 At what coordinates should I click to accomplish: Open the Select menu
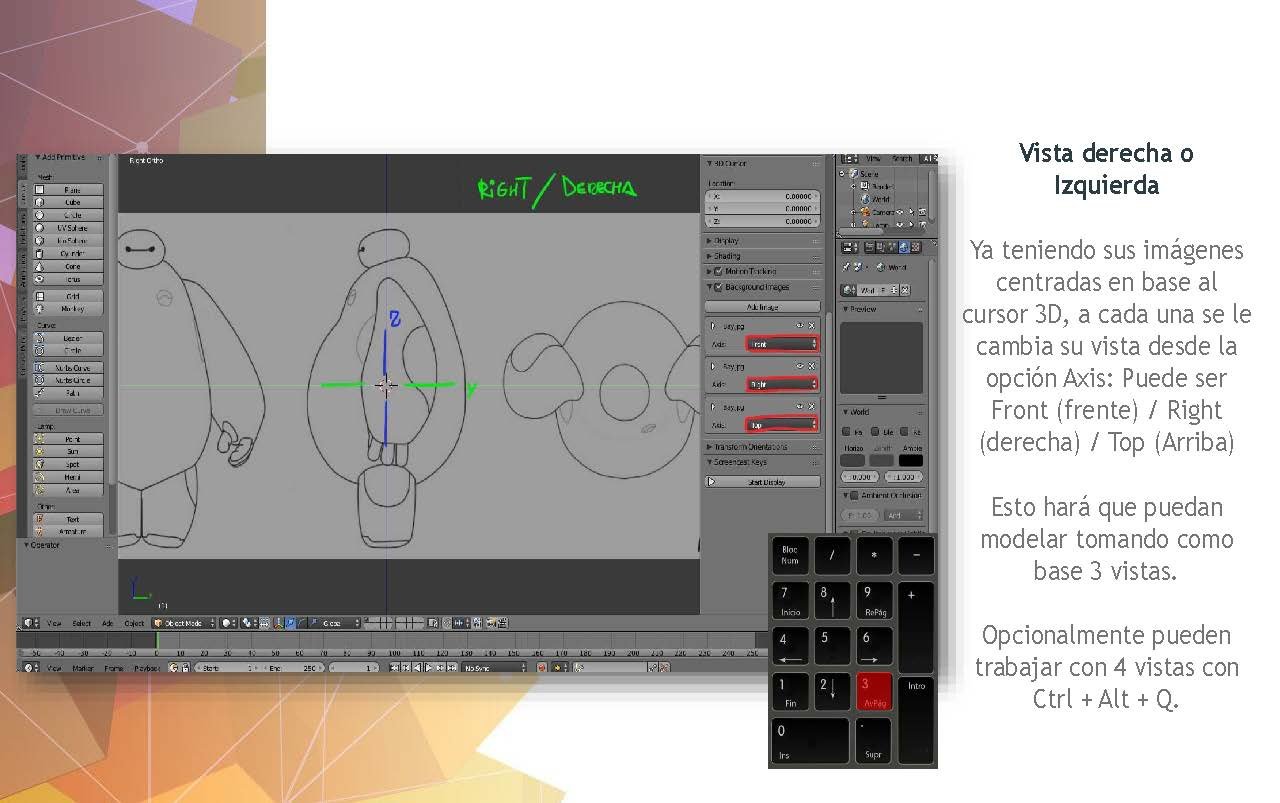point(81,623)
